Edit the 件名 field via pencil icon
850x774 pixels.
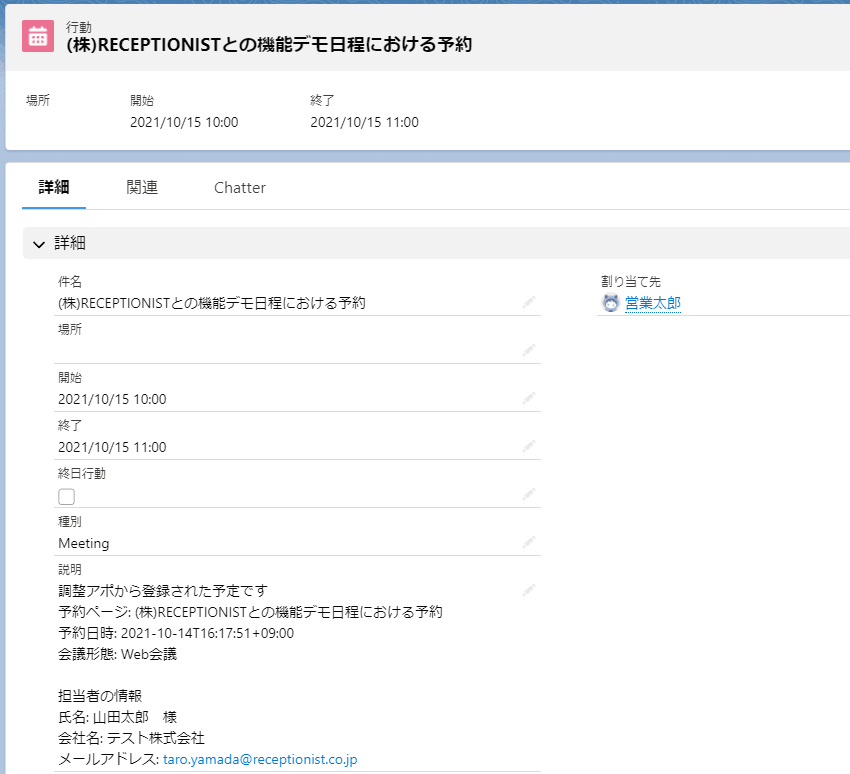[528, 302]
